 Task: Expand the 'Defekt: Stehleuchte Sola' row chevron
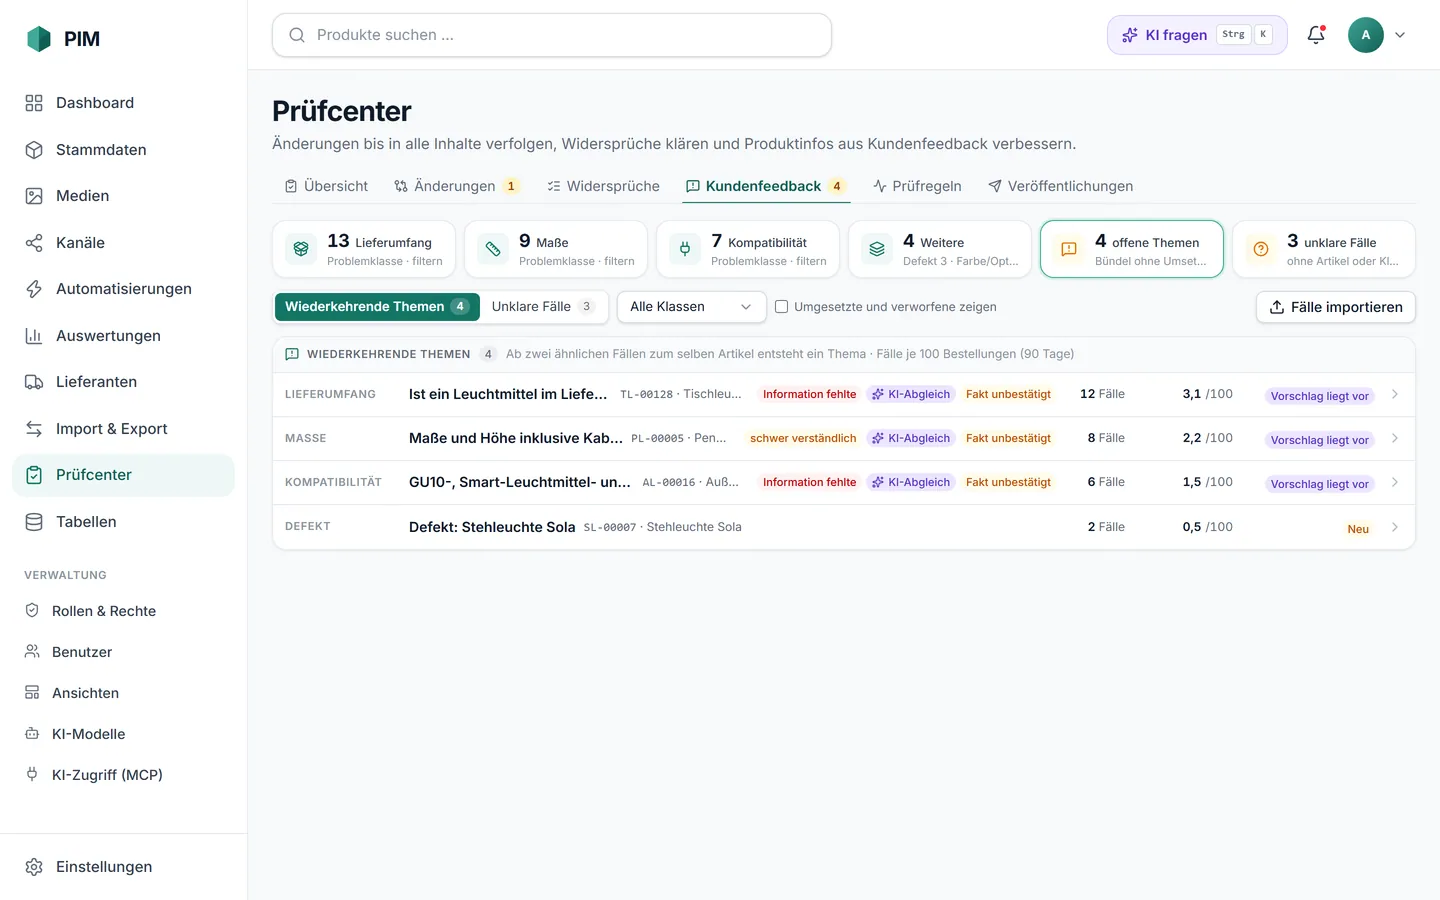click(1395, 527)
